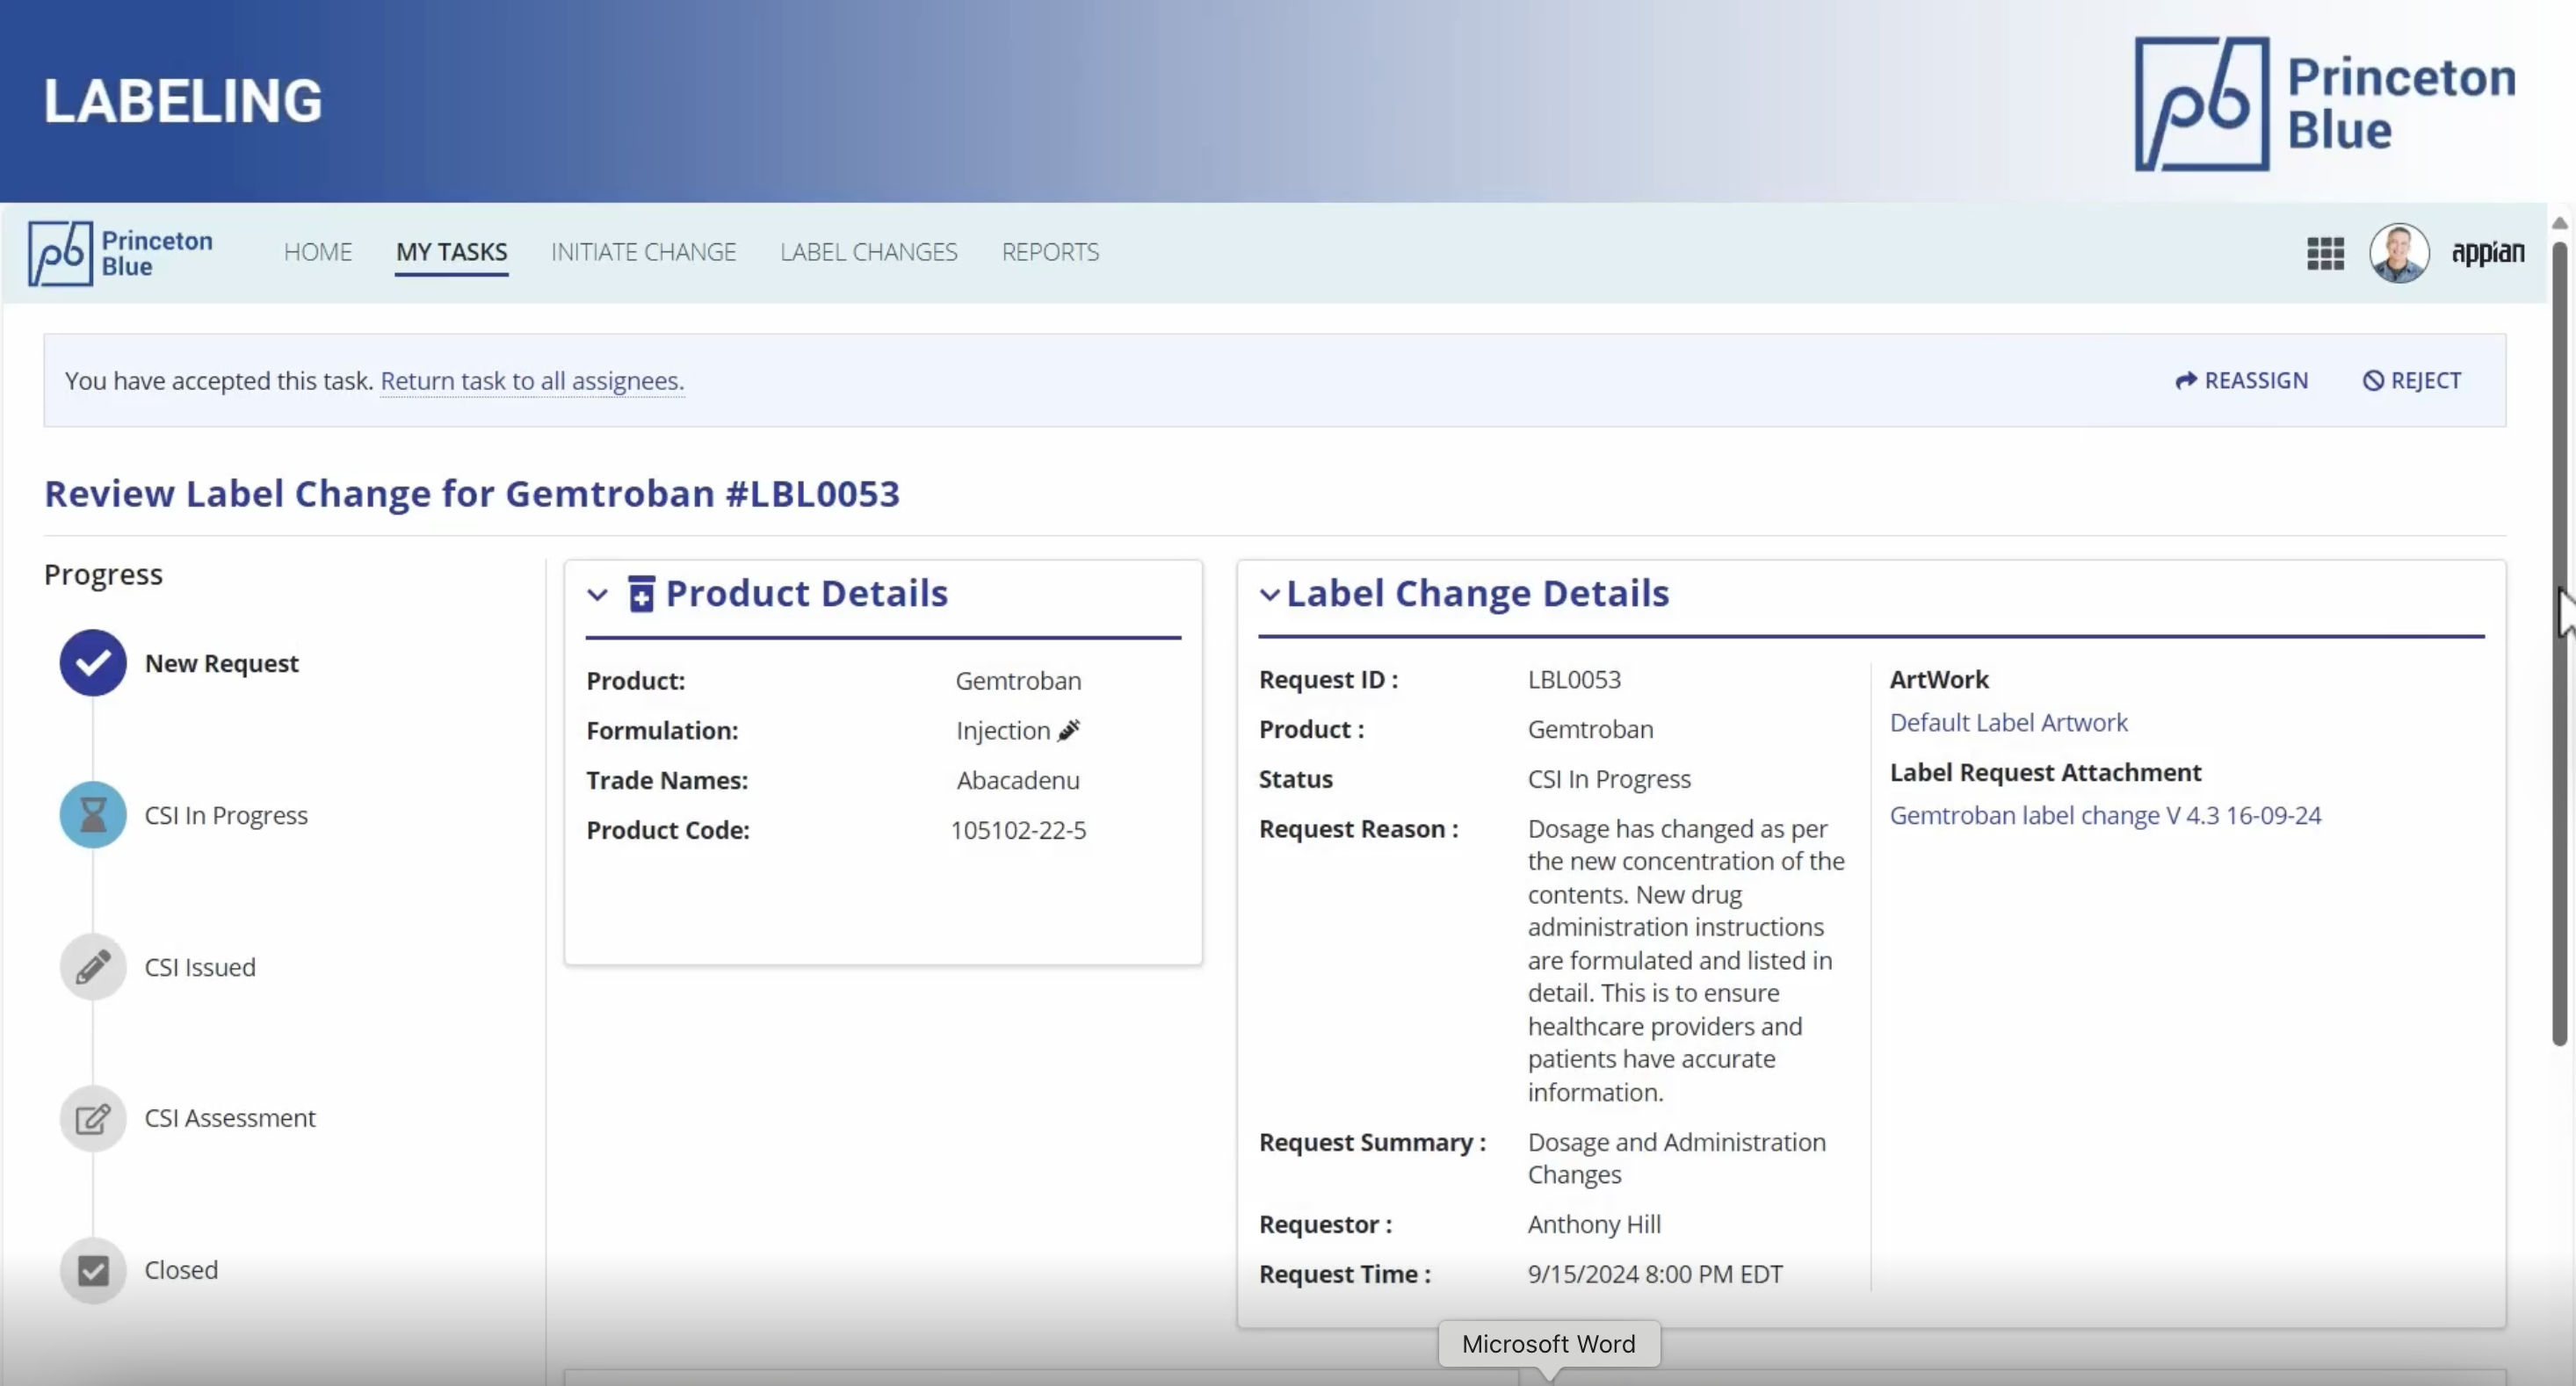Click the CSI In Progress hourglass icon

pos(93,815)
